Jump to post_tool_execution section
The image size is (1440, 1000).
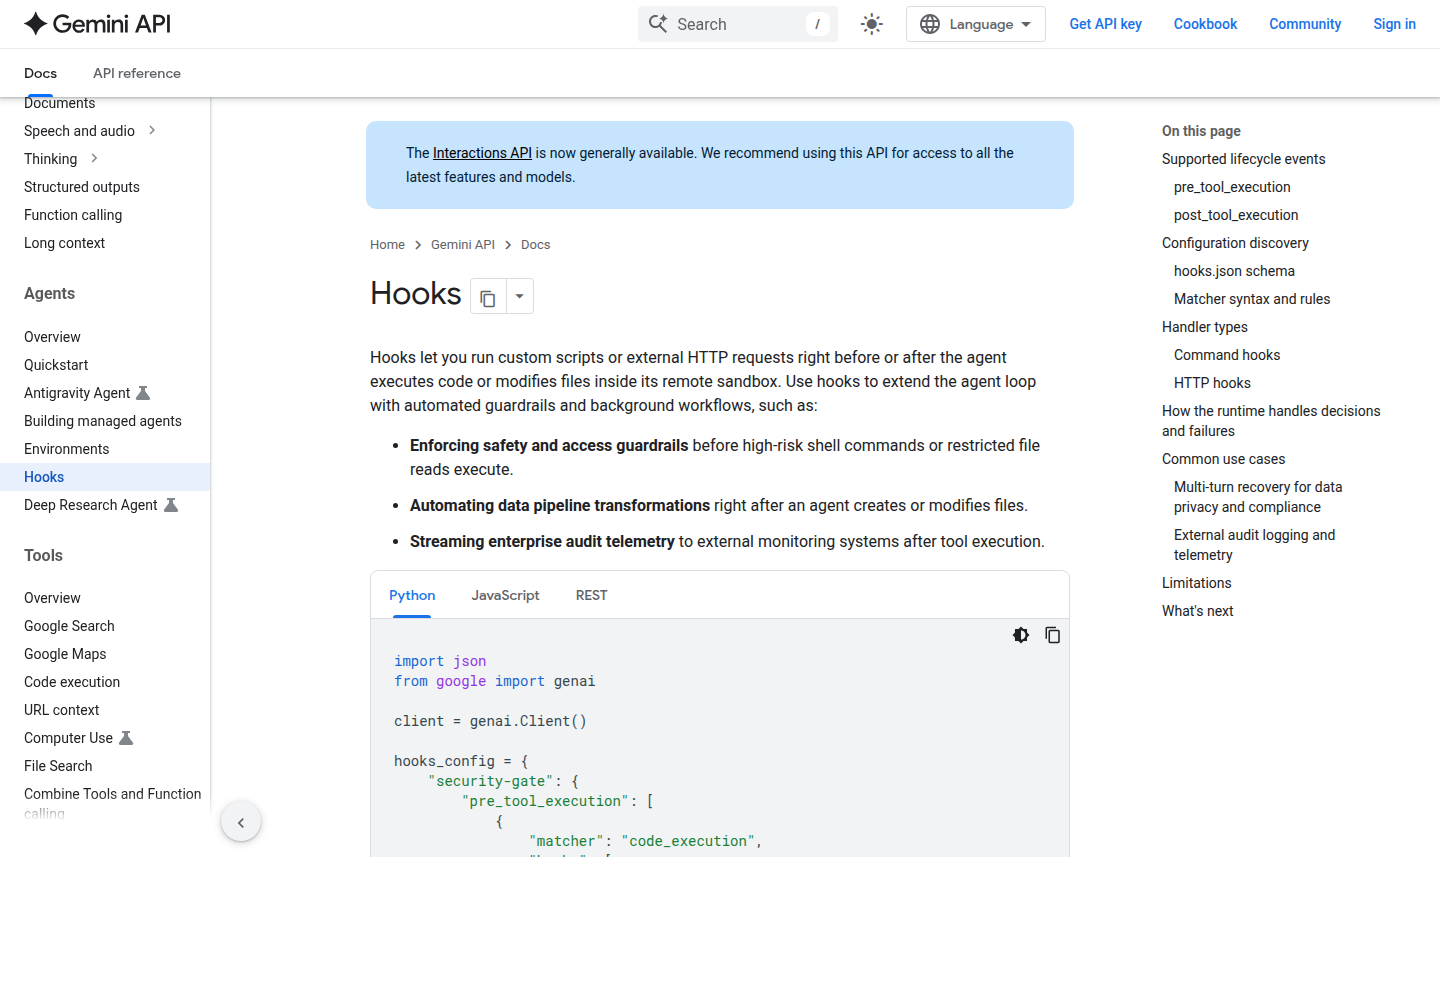coord(1236,215)
